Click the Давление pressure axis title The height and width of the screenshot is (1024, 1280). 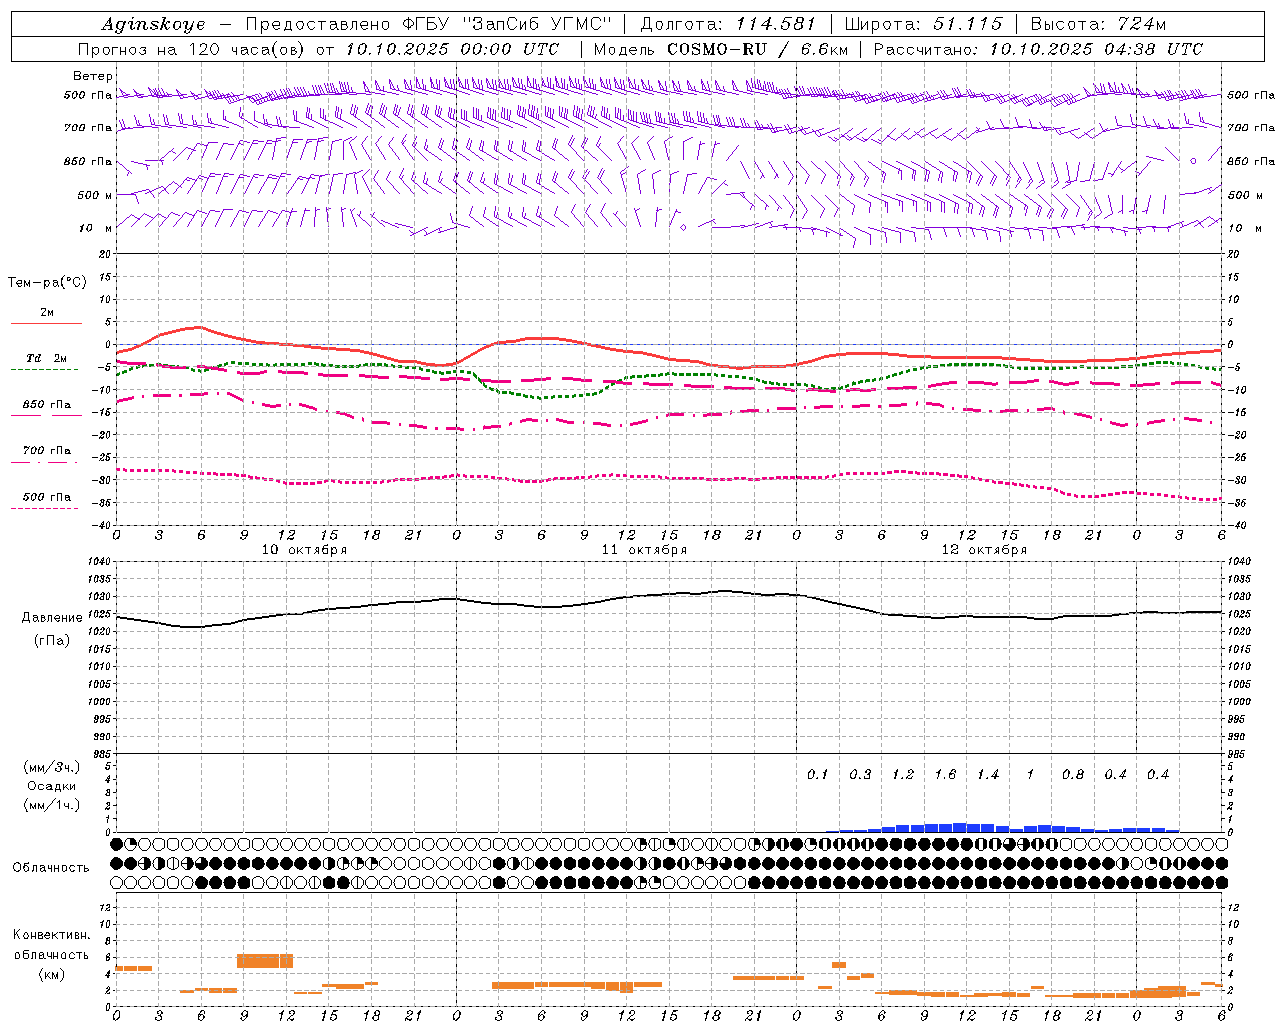(52, 618)
